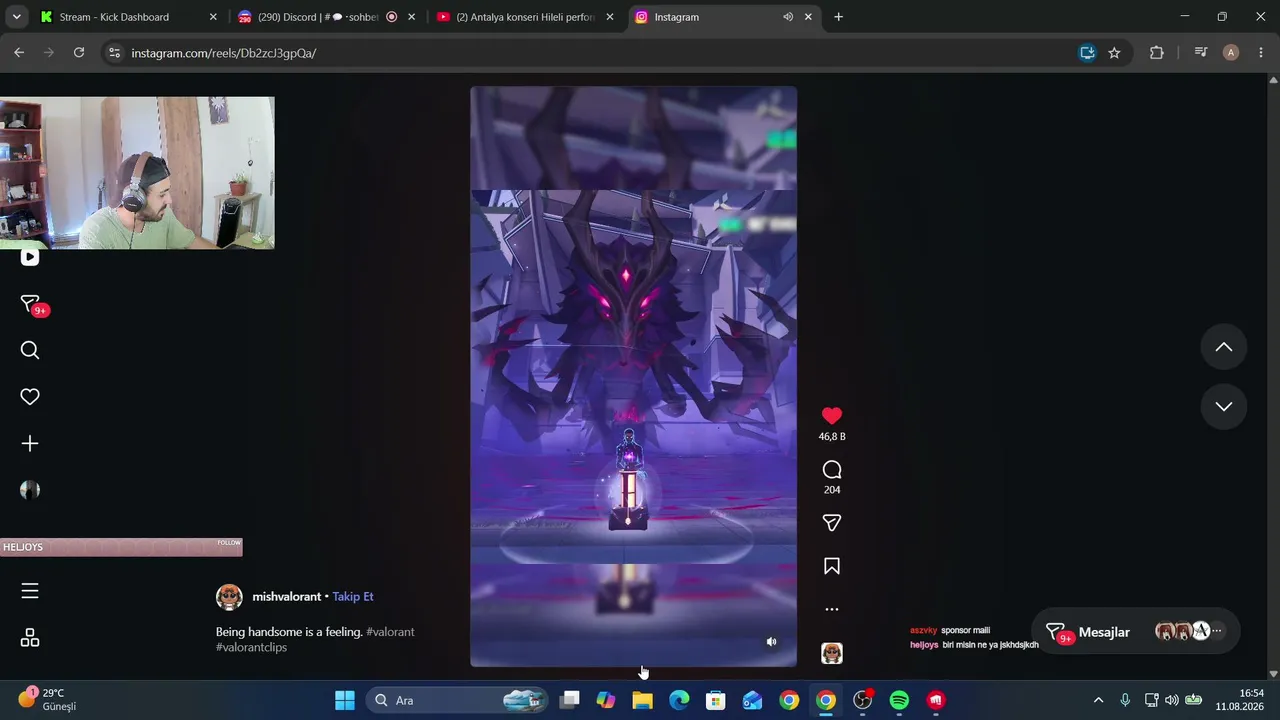Mute the Instagram tab's audio

click(x=788, y=17)
